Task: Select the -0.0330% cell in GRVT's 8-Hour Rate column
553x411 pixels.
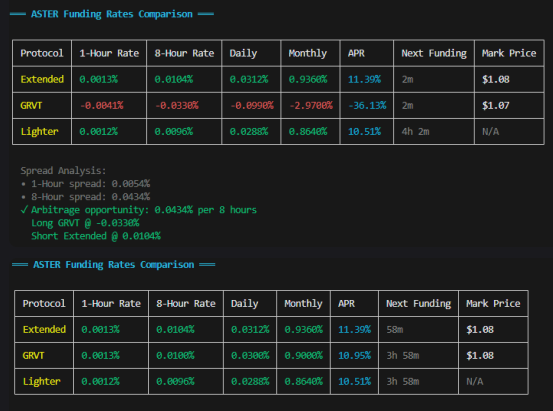Action: pyautogui.click(x=177, y=105)
